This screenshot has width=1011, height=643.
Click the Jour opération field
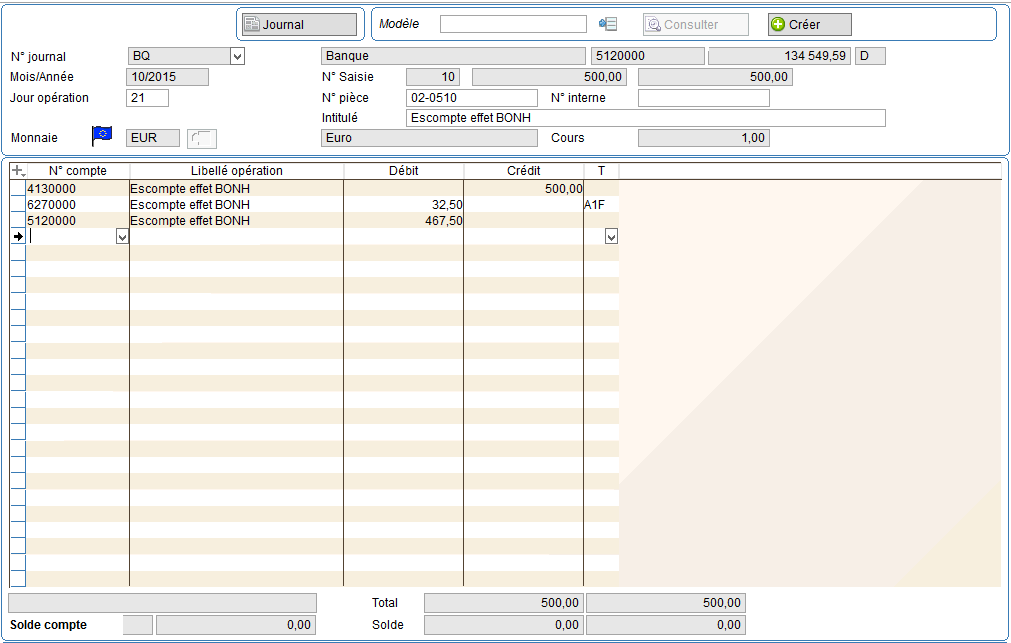coord(147,98)
